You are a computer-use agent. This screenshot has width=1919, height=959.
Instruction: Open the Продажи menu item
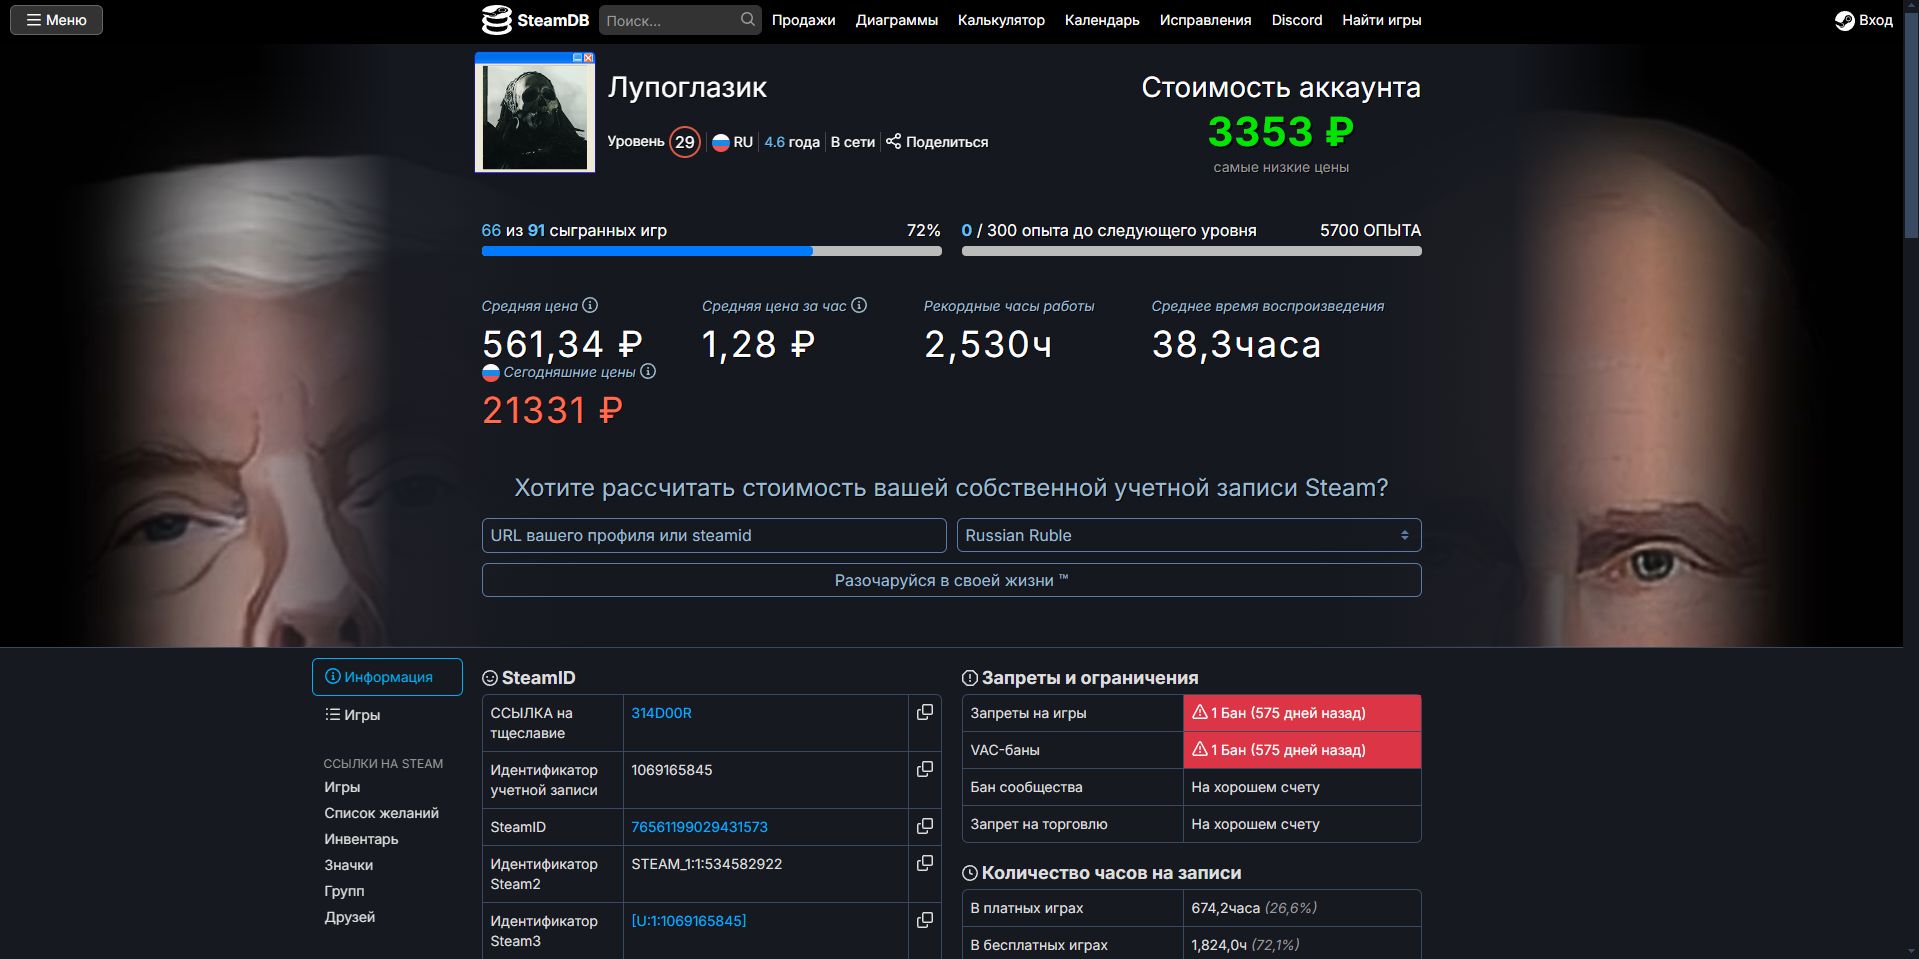click(x=803, y=20)
